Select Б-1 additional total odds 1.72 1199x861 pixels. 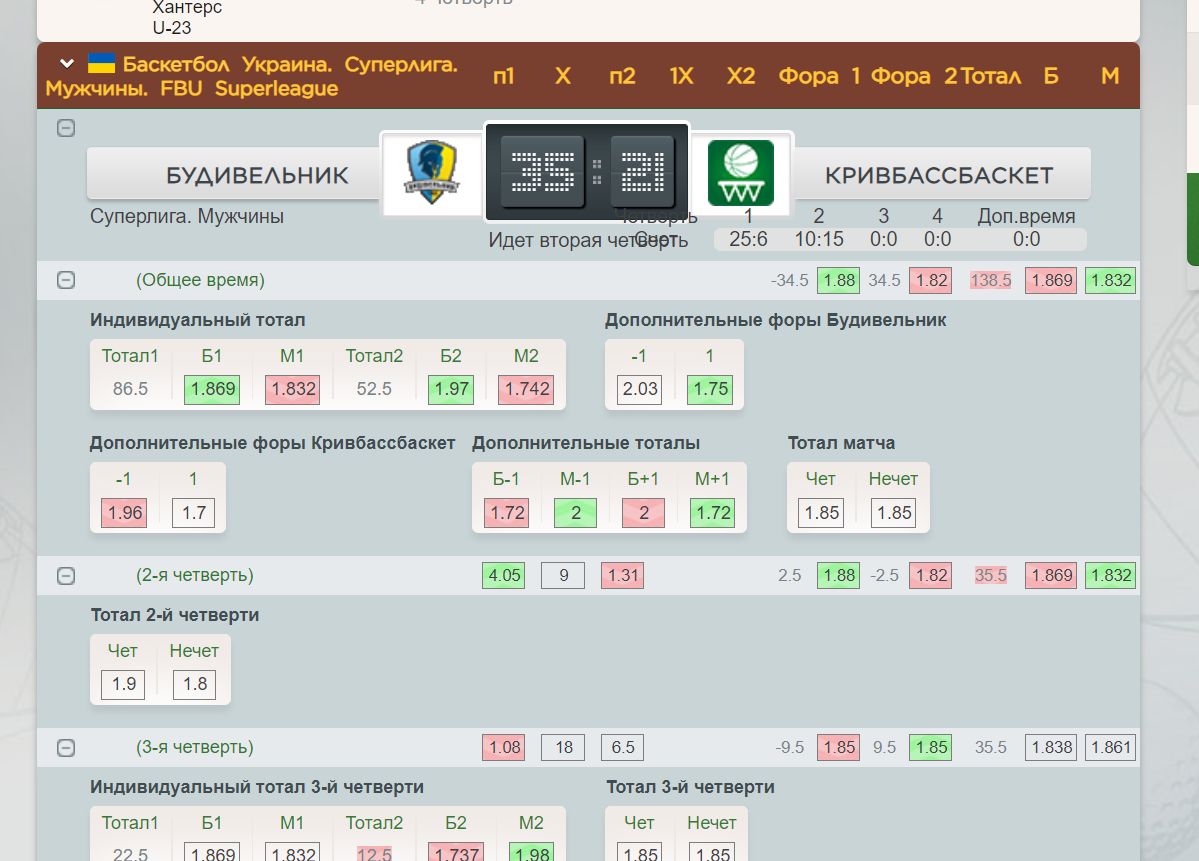(507, 513)
